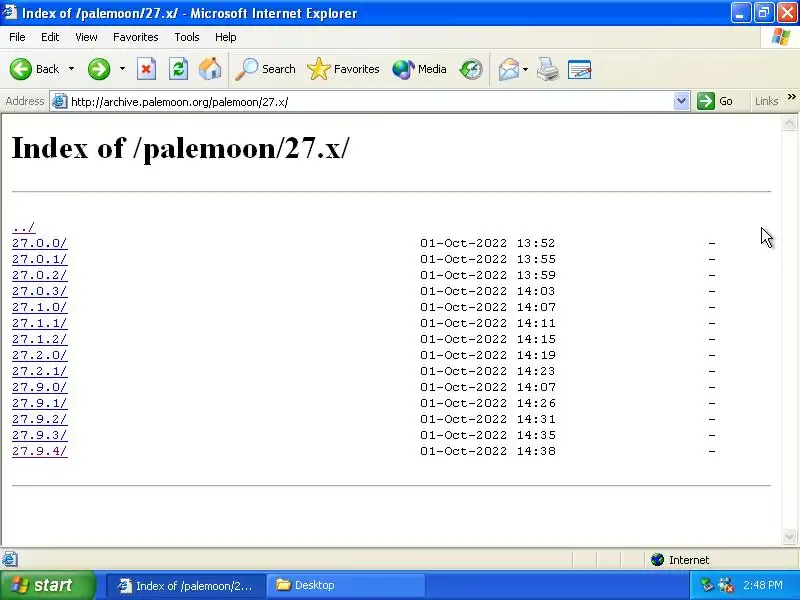Open the 27.9.3/ folder link

tap(40, 435)
